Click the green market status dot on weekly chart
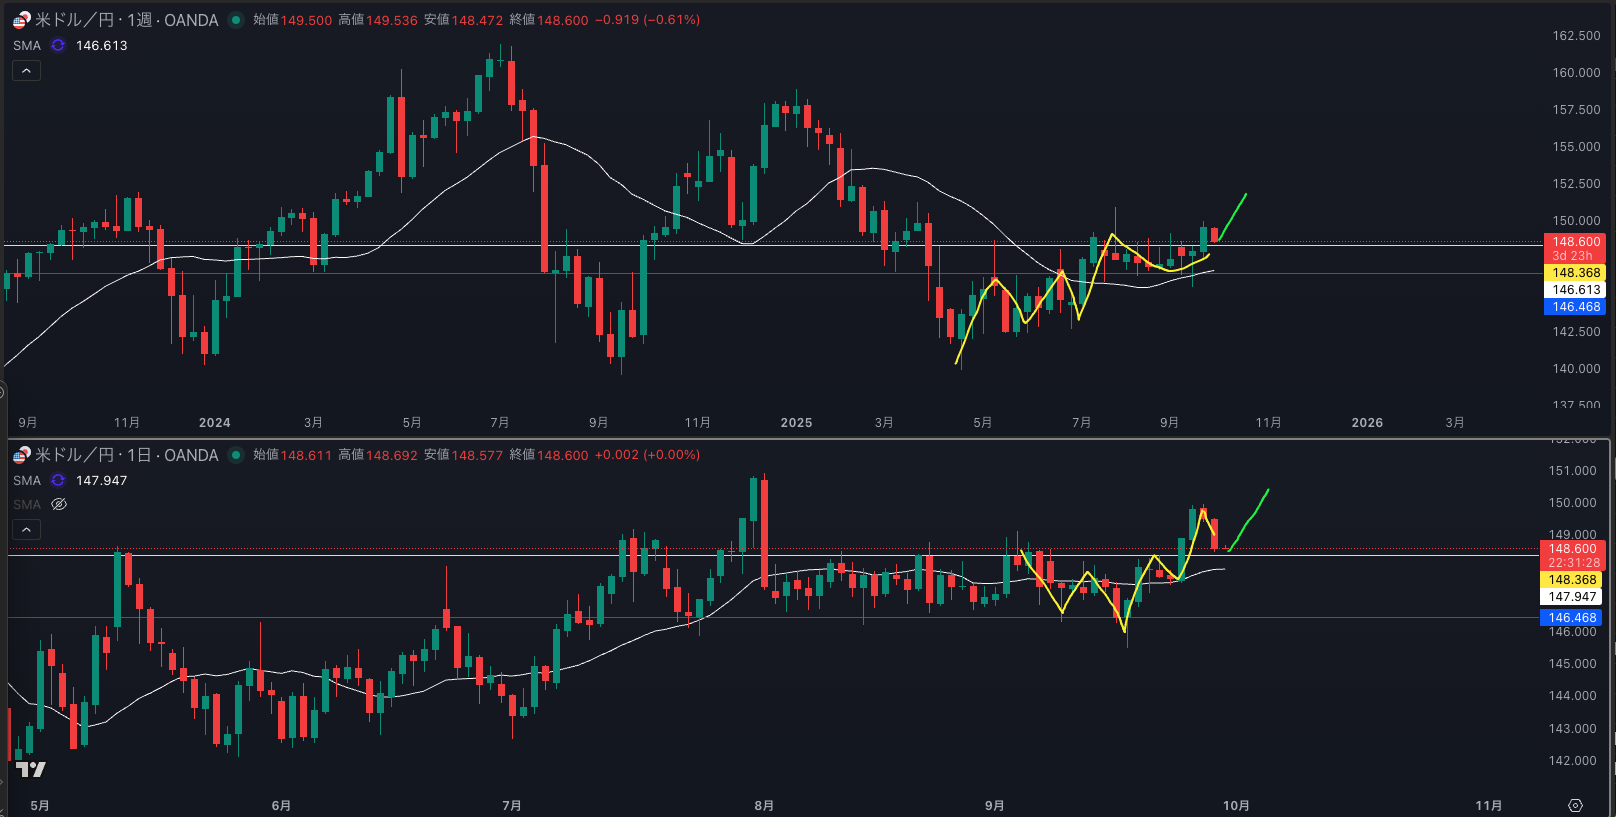1616x817 pixels. (236, 20)
